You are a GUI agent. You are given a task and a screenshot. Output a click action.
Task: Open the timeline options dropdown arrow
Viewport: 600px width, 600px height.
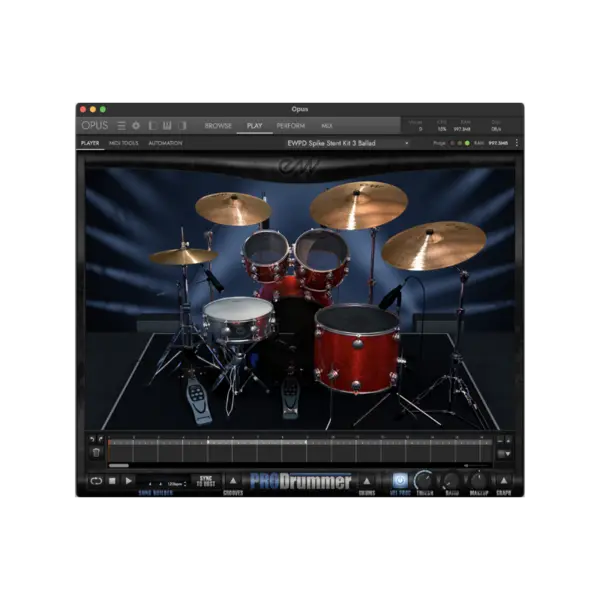[x=508, y=454]
